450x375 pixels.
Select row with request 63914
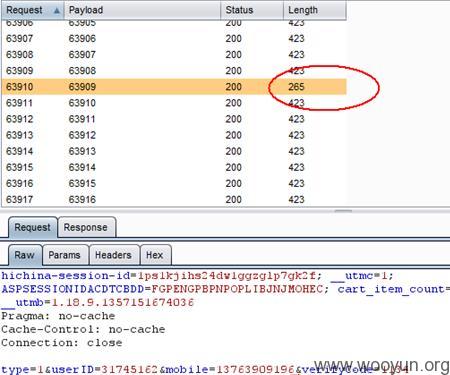click(174, 151)
